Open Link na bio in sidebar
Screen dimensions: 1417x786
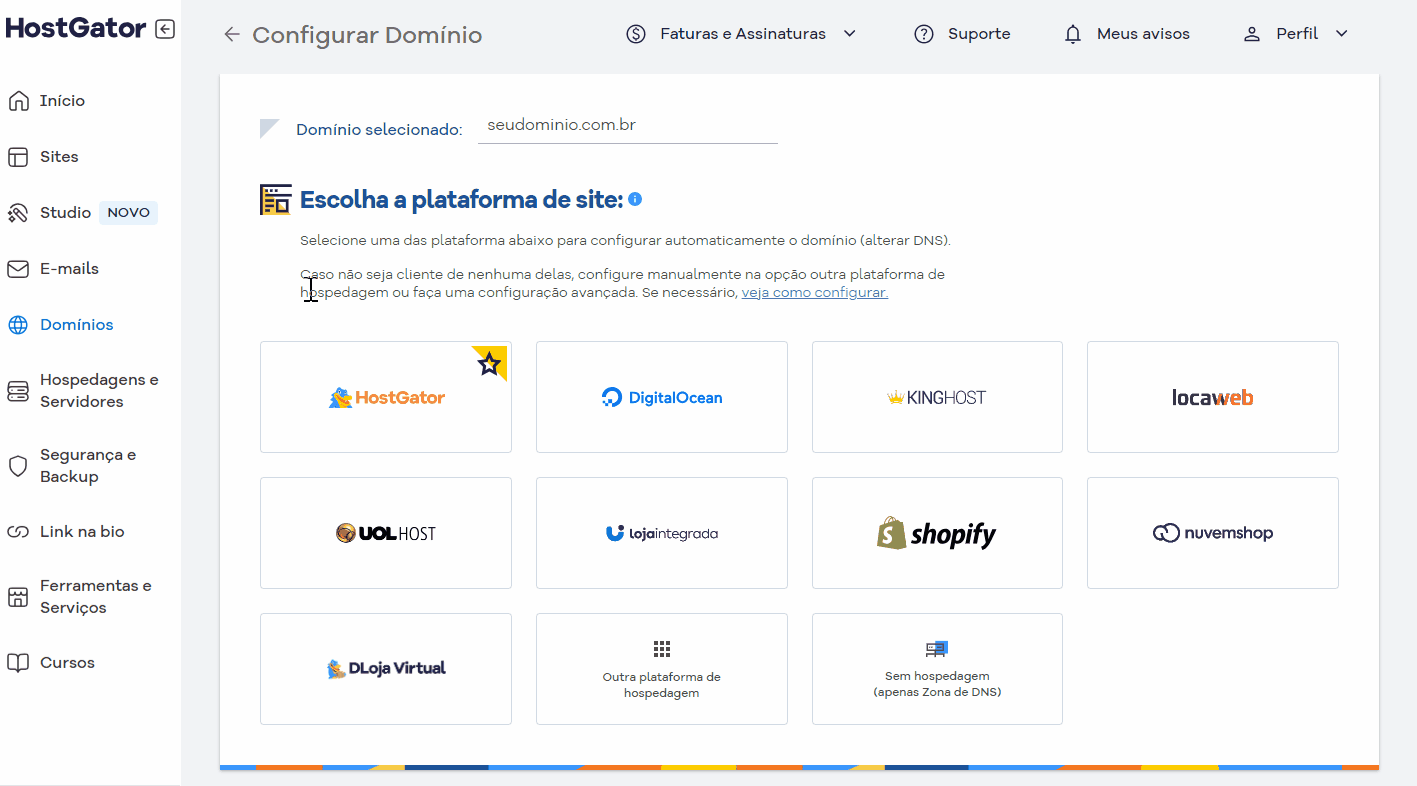[x=82, y=532]
